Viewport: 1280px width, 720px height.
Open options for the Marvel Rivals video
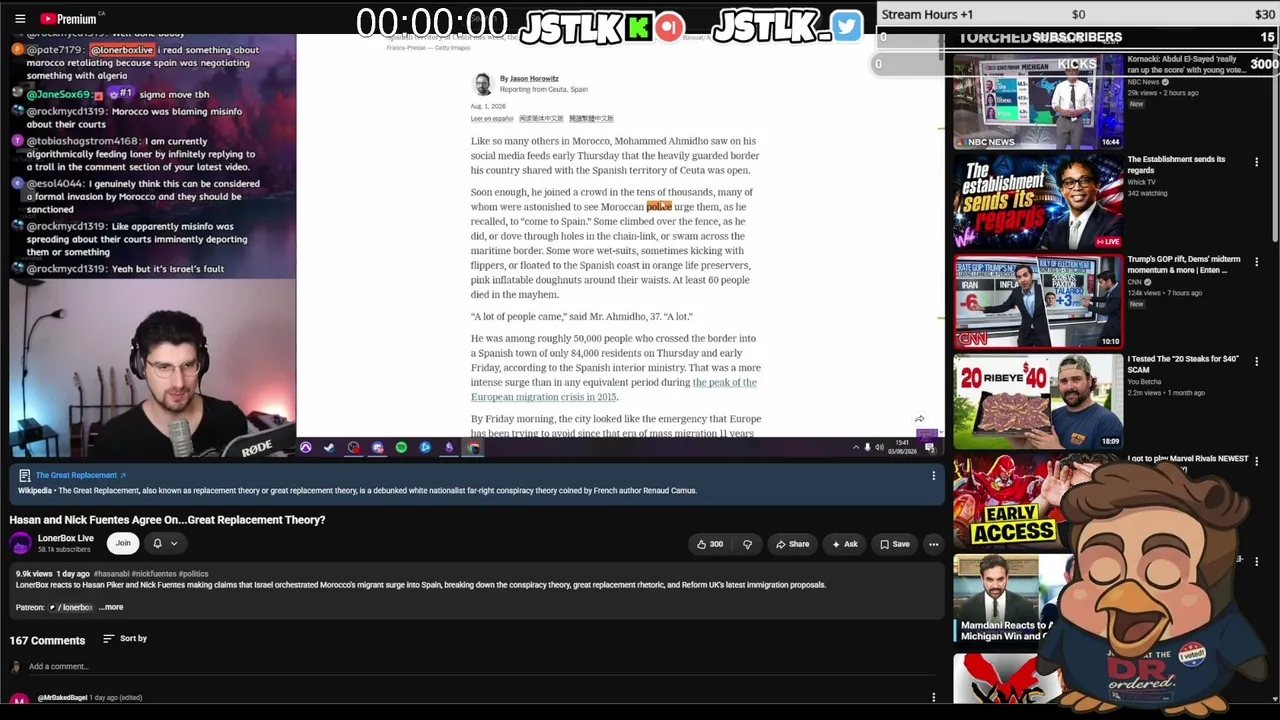point(1257,461)
